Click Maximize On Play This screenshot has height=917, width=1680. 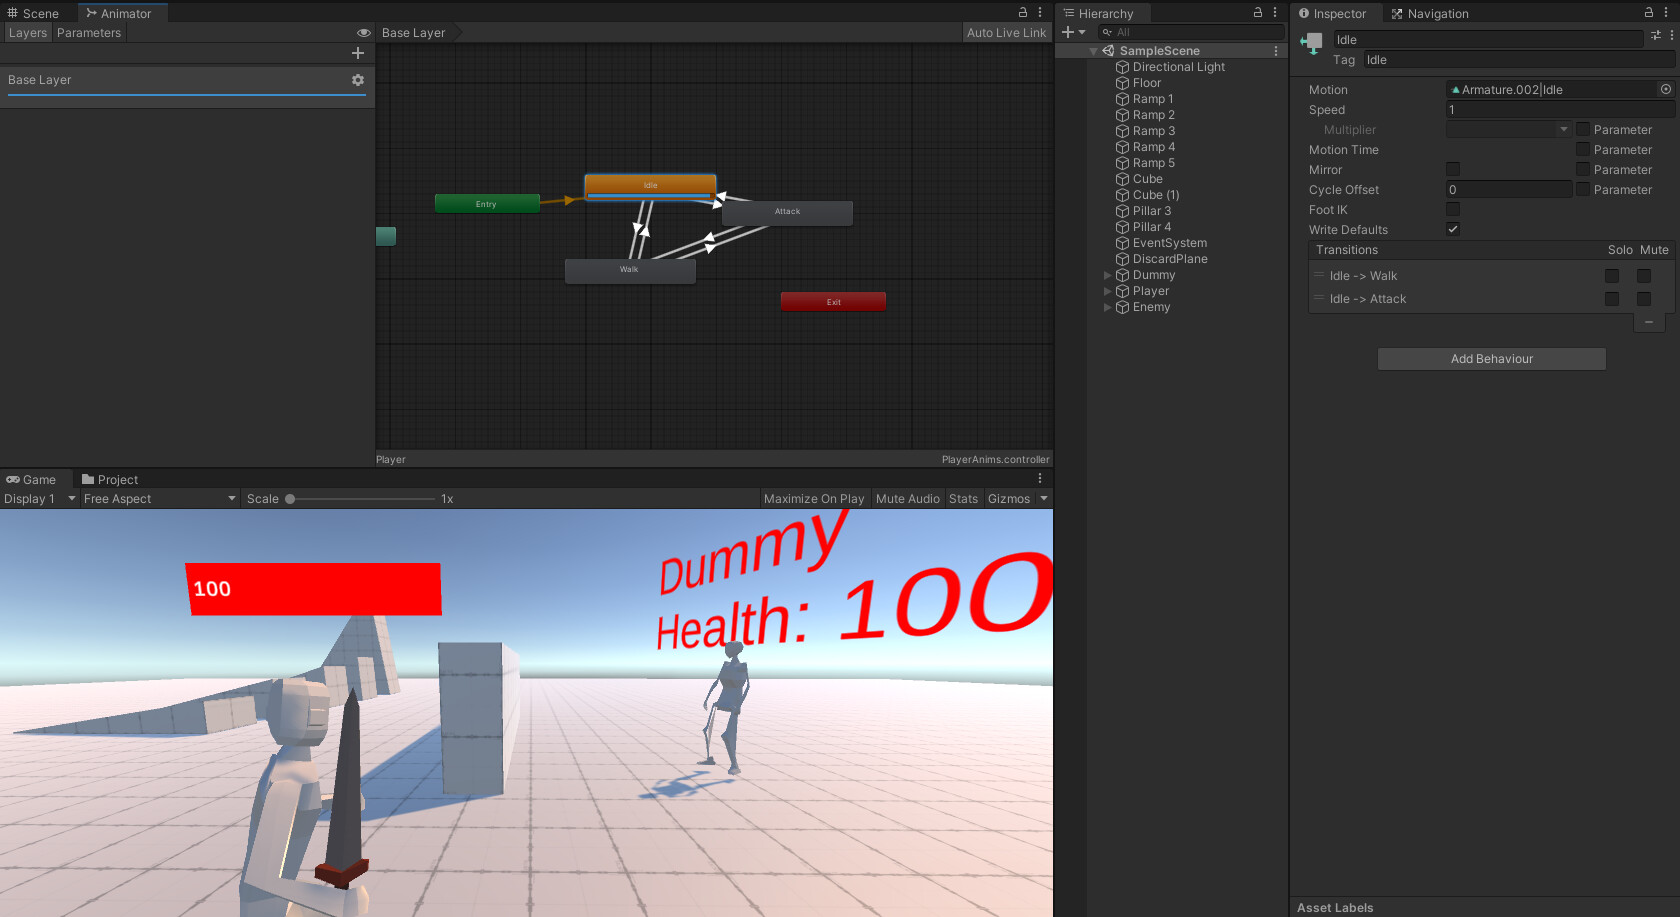click(814, 498)
